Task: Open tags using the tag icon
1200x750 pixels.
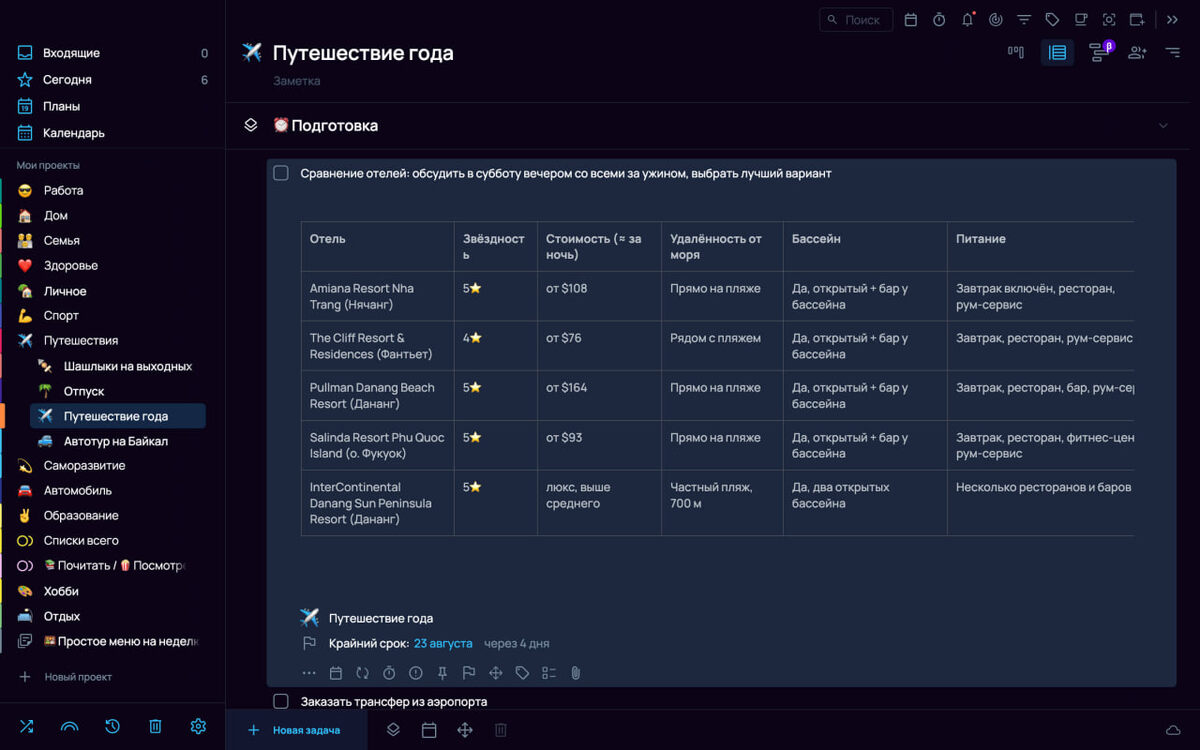Action: click(1052, 18)
